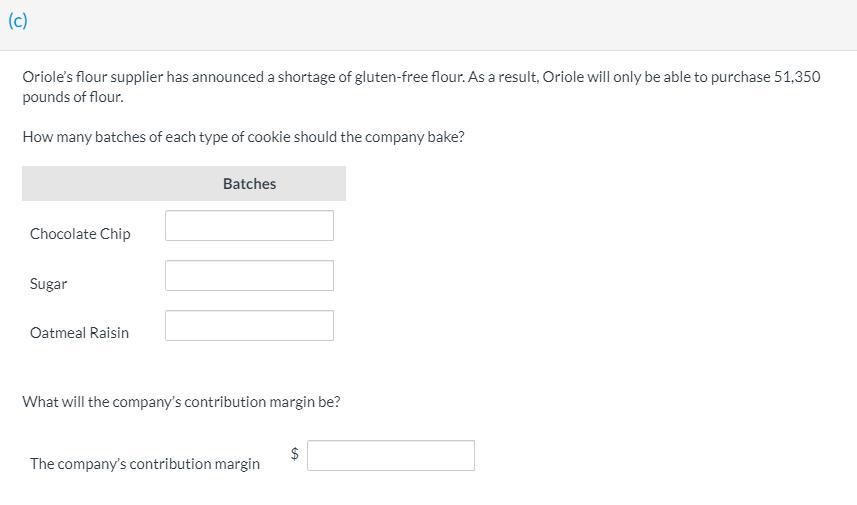This screenshot has width=857, height=505.
Task: Click the Chocolate Chip row label
Action: 80,234
